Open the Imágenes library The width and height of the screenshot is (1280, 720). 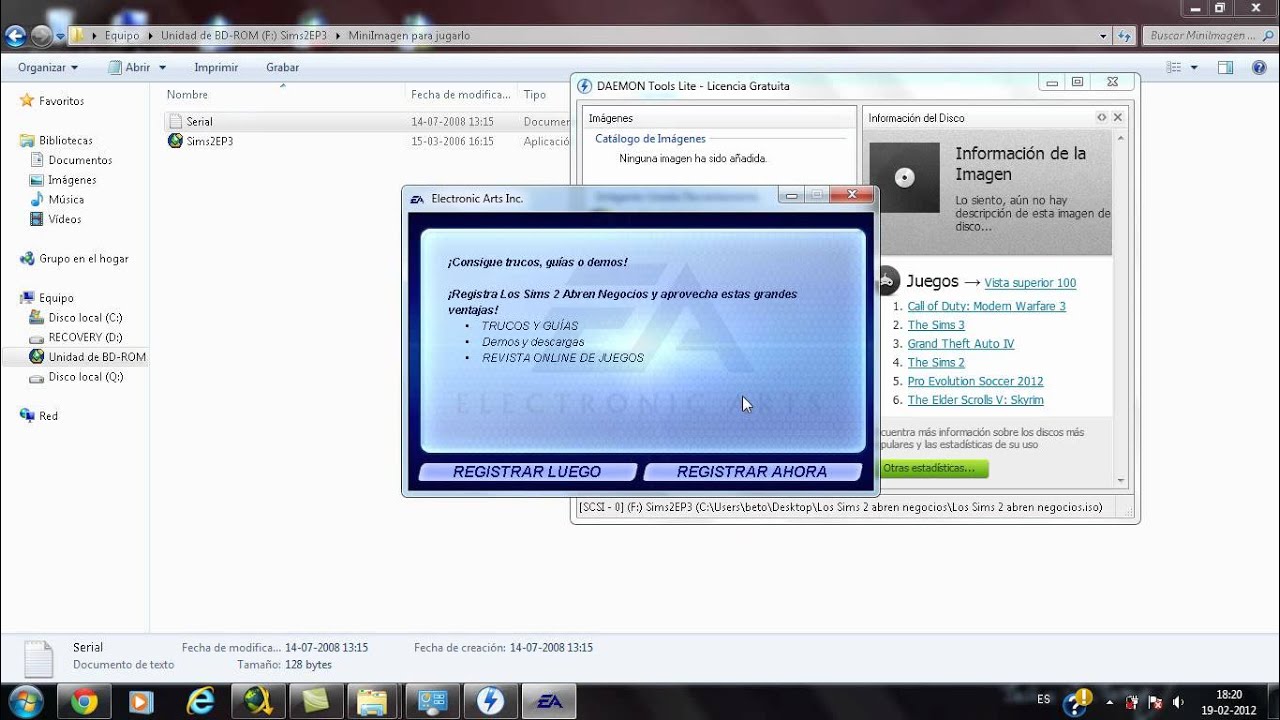72,180
